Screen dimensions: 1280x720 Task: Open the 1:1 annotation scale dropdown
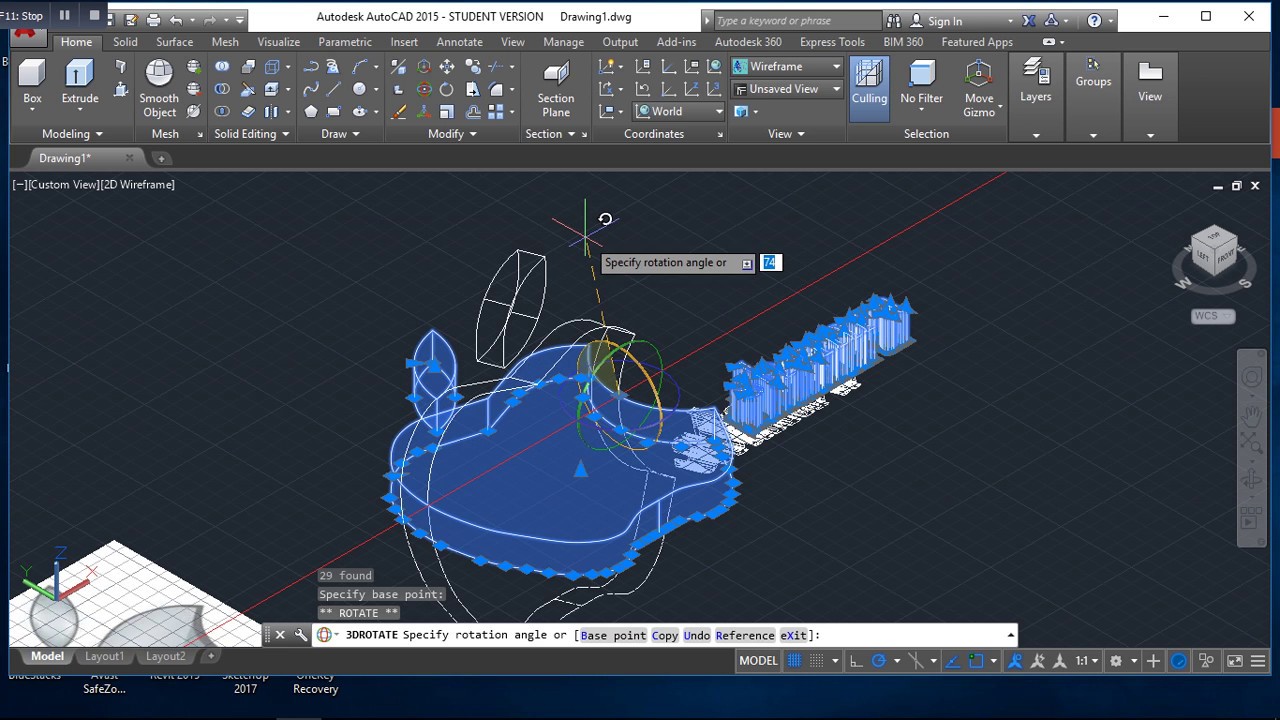[x=1087, y=661]
